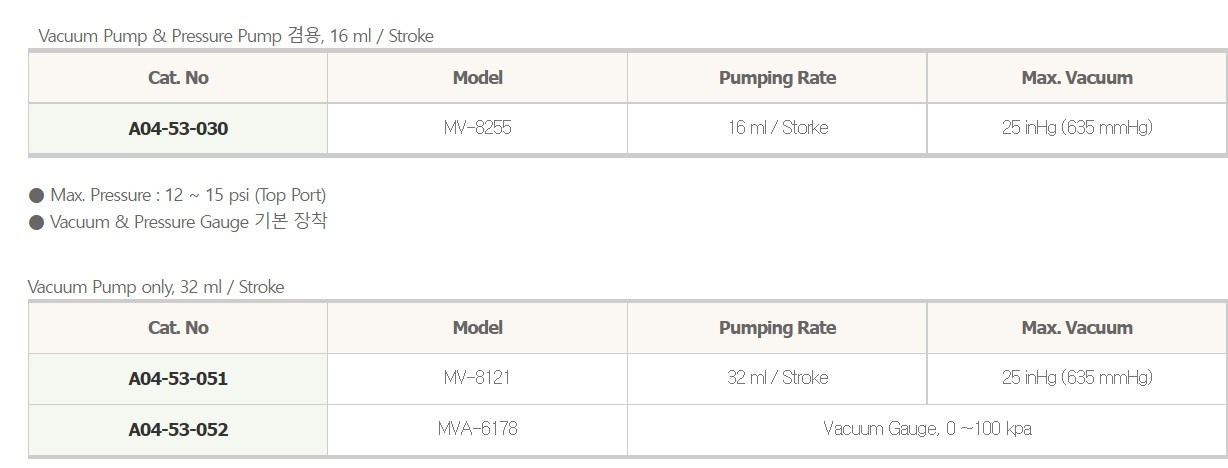Click Pumping Rate header in first table
Image resolution: width=1228 pixels, height=468 pixels.
coord(777,78)
